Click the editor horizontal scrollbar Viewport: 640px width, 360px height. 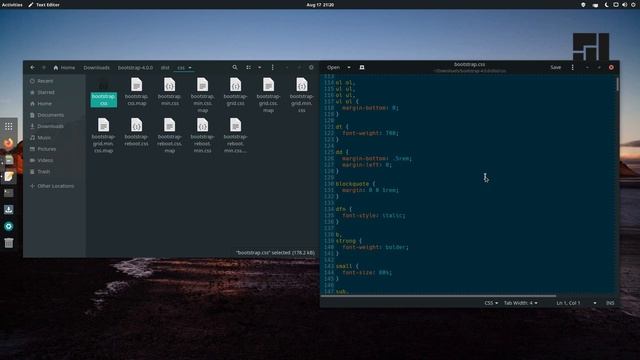click(x=439, y=296)
